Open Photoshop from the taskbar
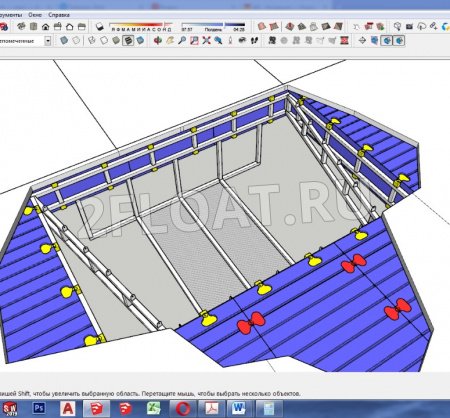 pyautogui.click(x=39, y=408)
